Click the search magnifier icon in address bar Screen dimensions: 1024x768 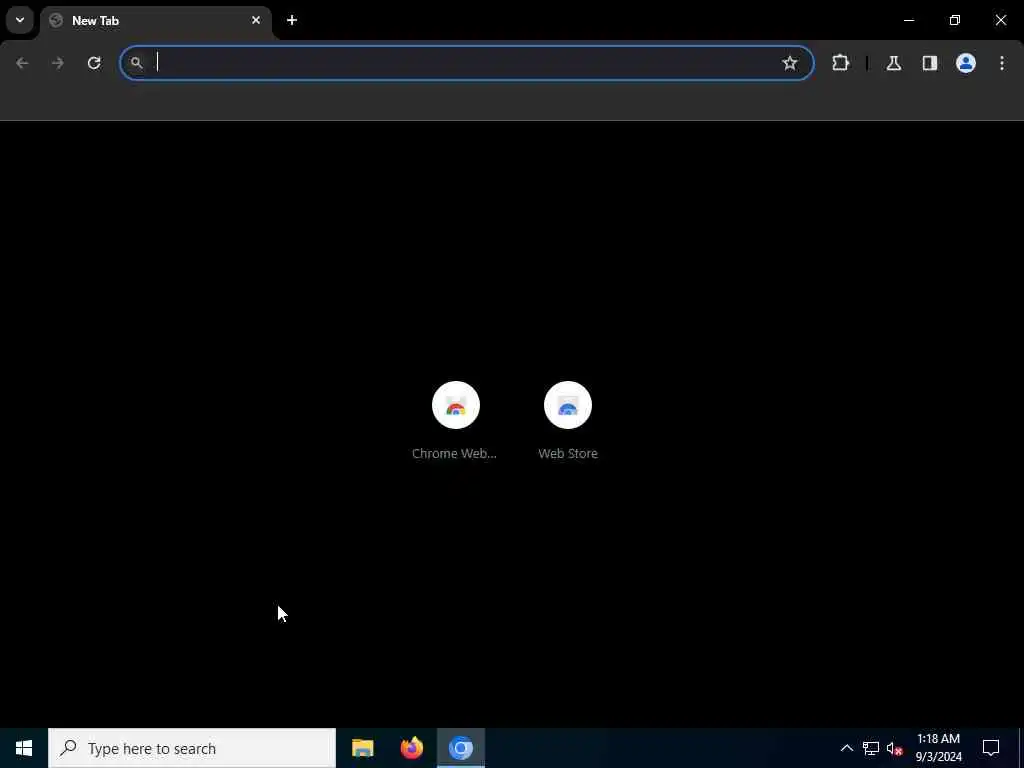(136, 63)
